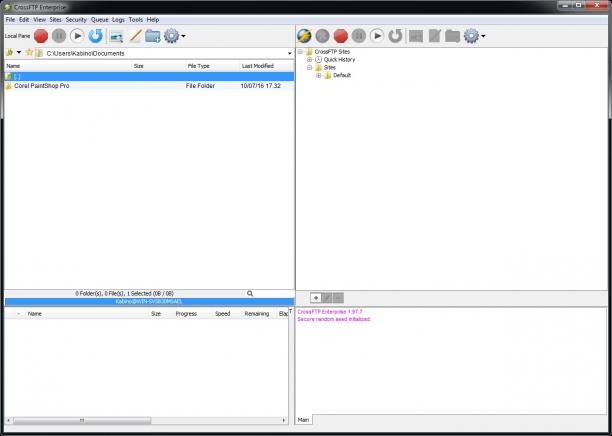Click the grayed edit site button

pos(327,298)
